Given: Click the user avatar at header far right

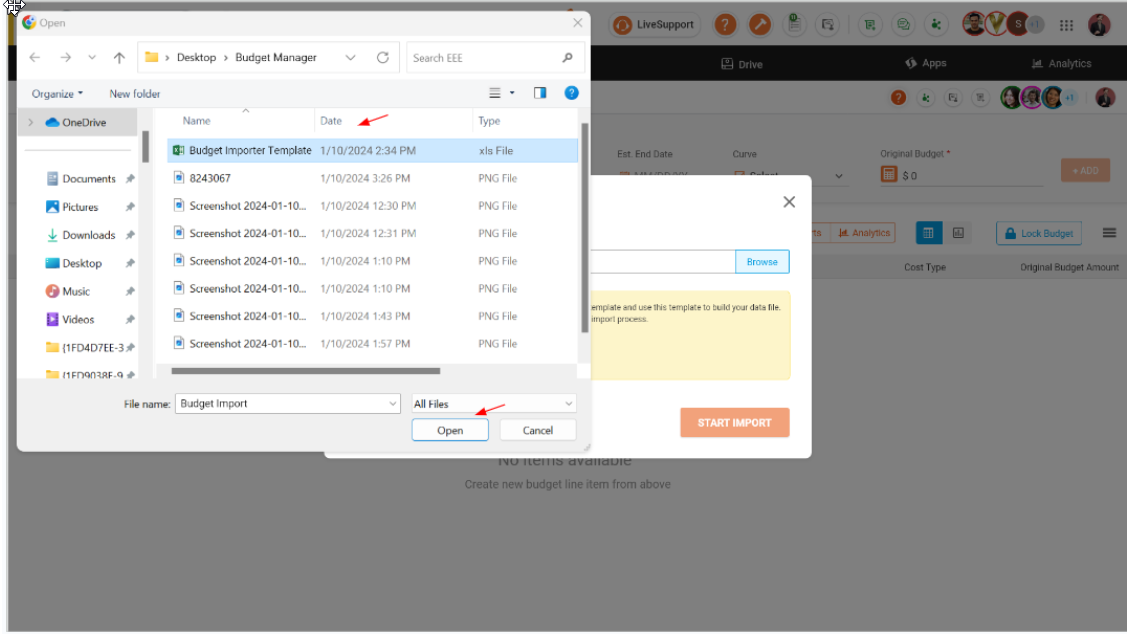Looking at the screenshot, I should pos(1099,25).
